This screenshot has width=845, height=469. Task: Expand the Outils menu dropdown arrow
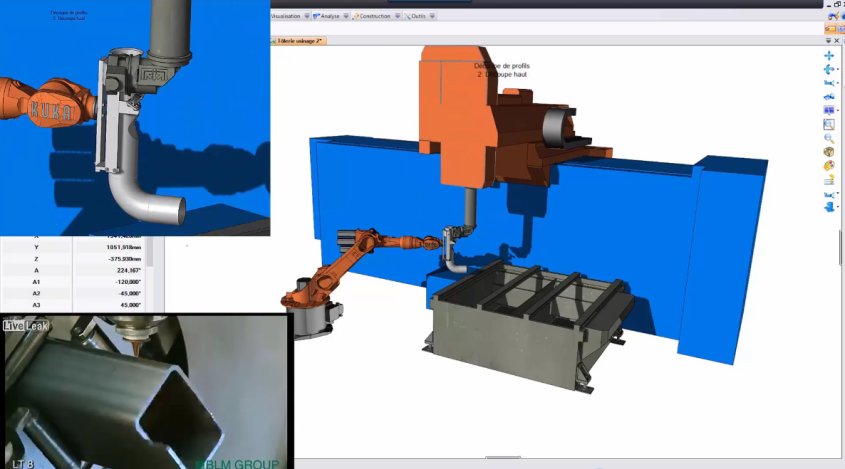tap(432, 16)
